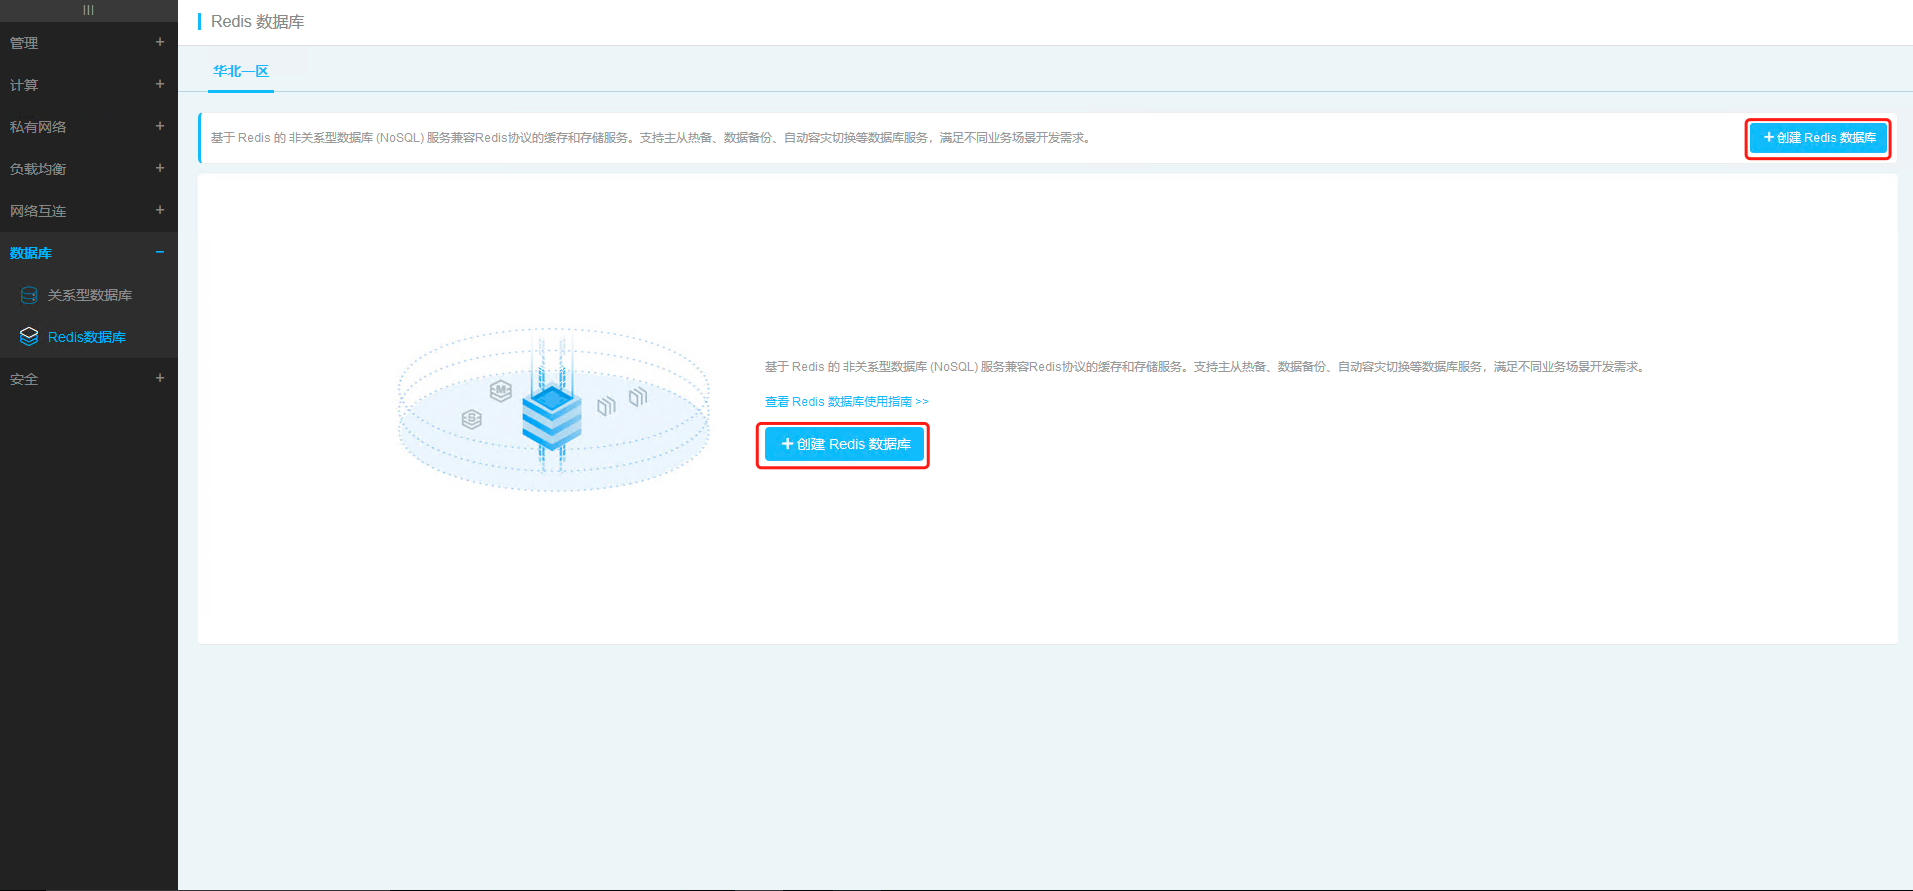This screenshot has height=891, width=1913.
Task: Select the 数据库 sidebar menu
Action: tap(89, 253)
